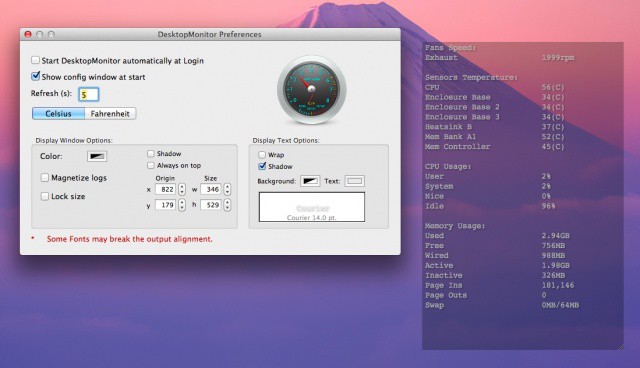Enable Always on top
The height and width of the screenshot is (368, 640).
(151, 165)
